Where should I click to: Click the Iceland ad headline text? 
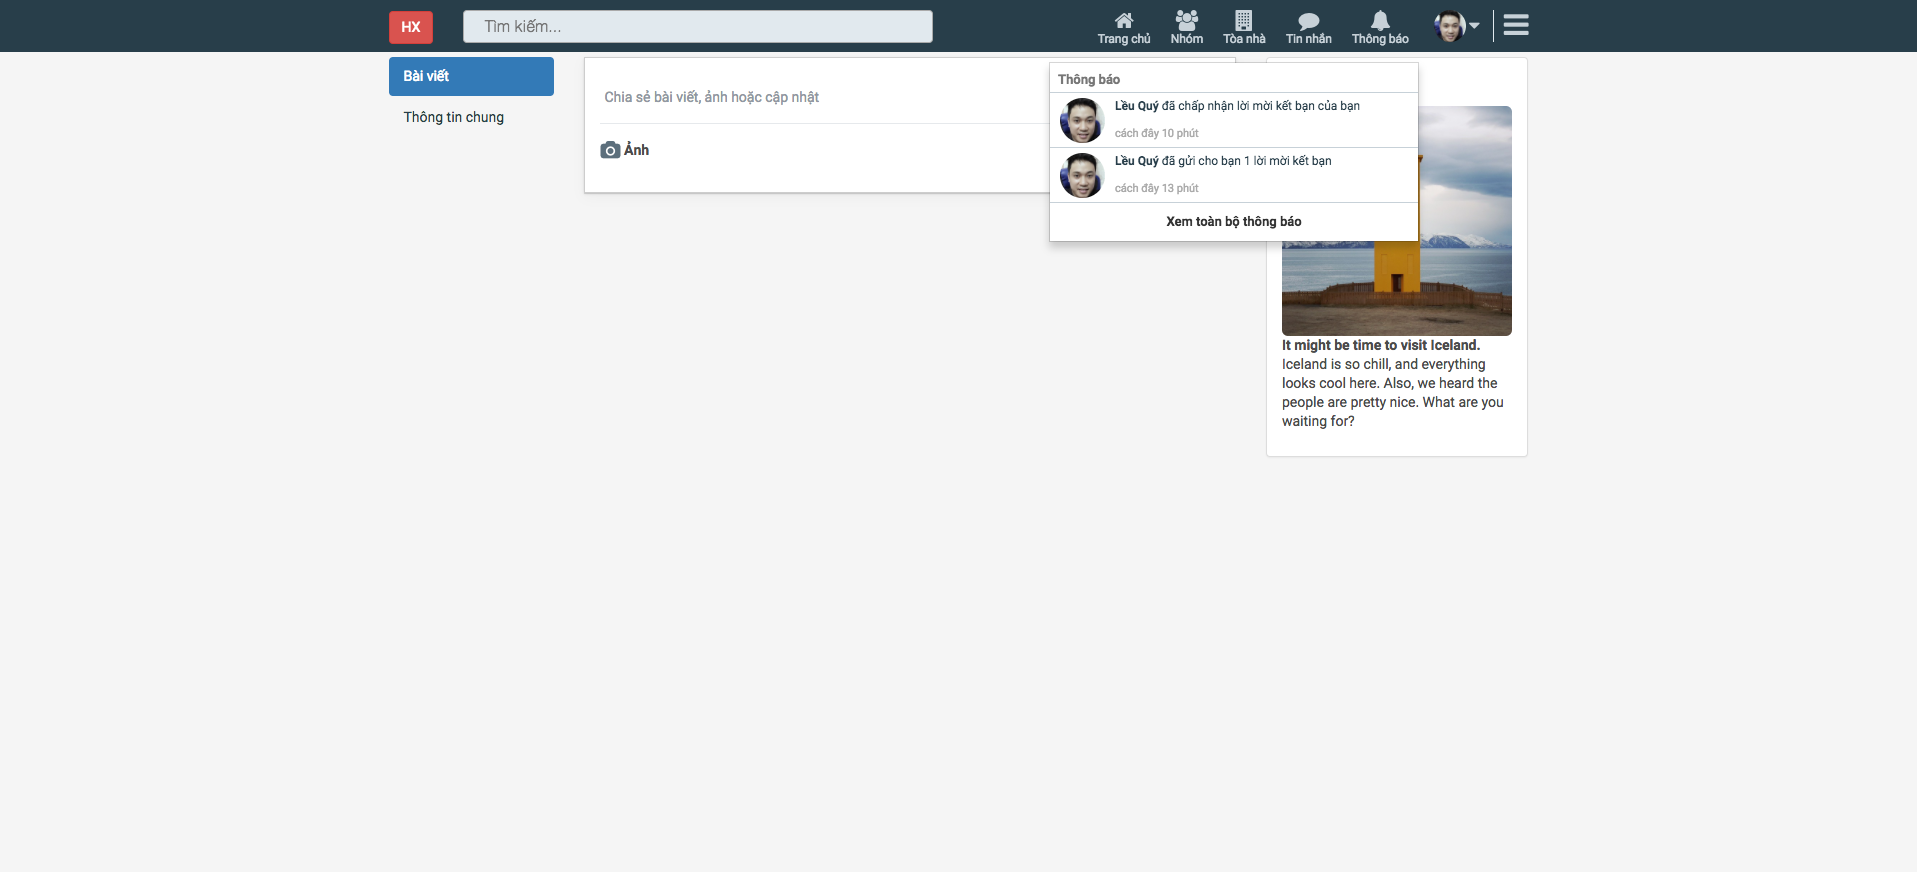1380,345
